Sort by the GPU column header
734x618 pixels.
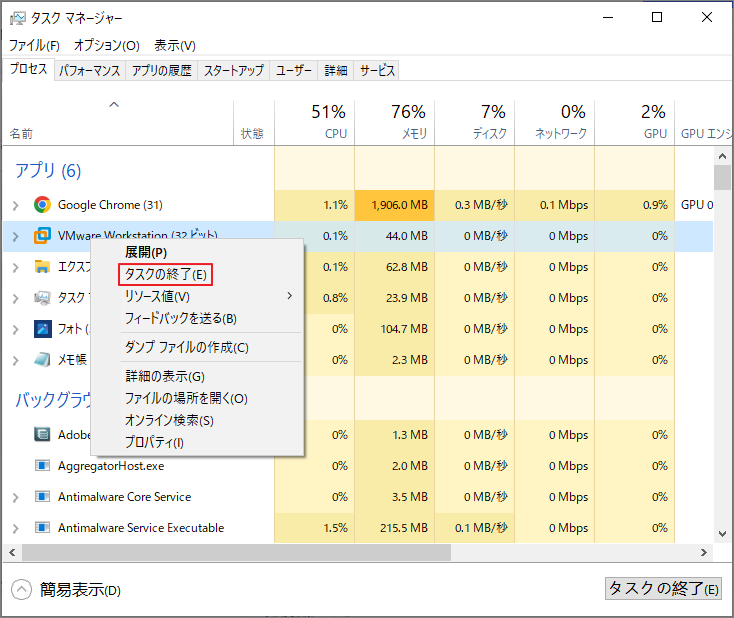click(x=635, y=122)
